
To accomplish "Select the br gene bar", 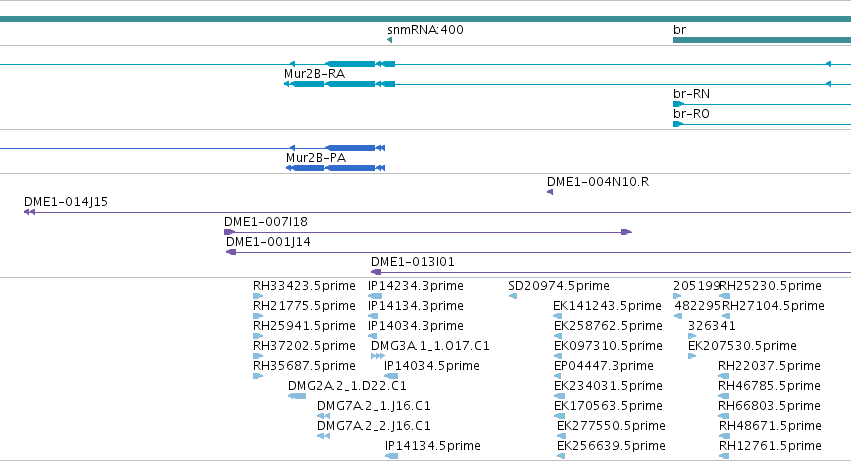I will click(762, 40).
